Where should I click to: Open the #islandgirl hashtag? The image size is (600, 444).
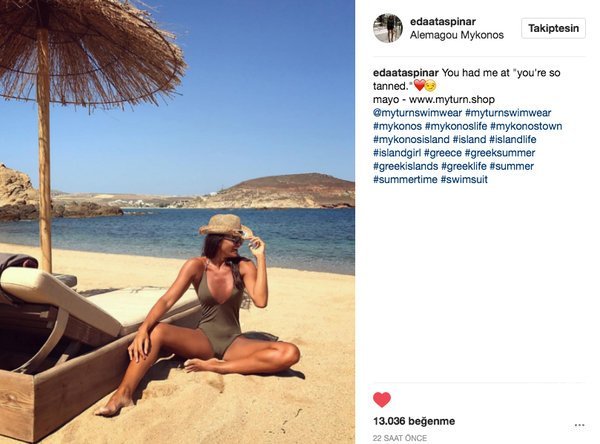click(397, 153)
